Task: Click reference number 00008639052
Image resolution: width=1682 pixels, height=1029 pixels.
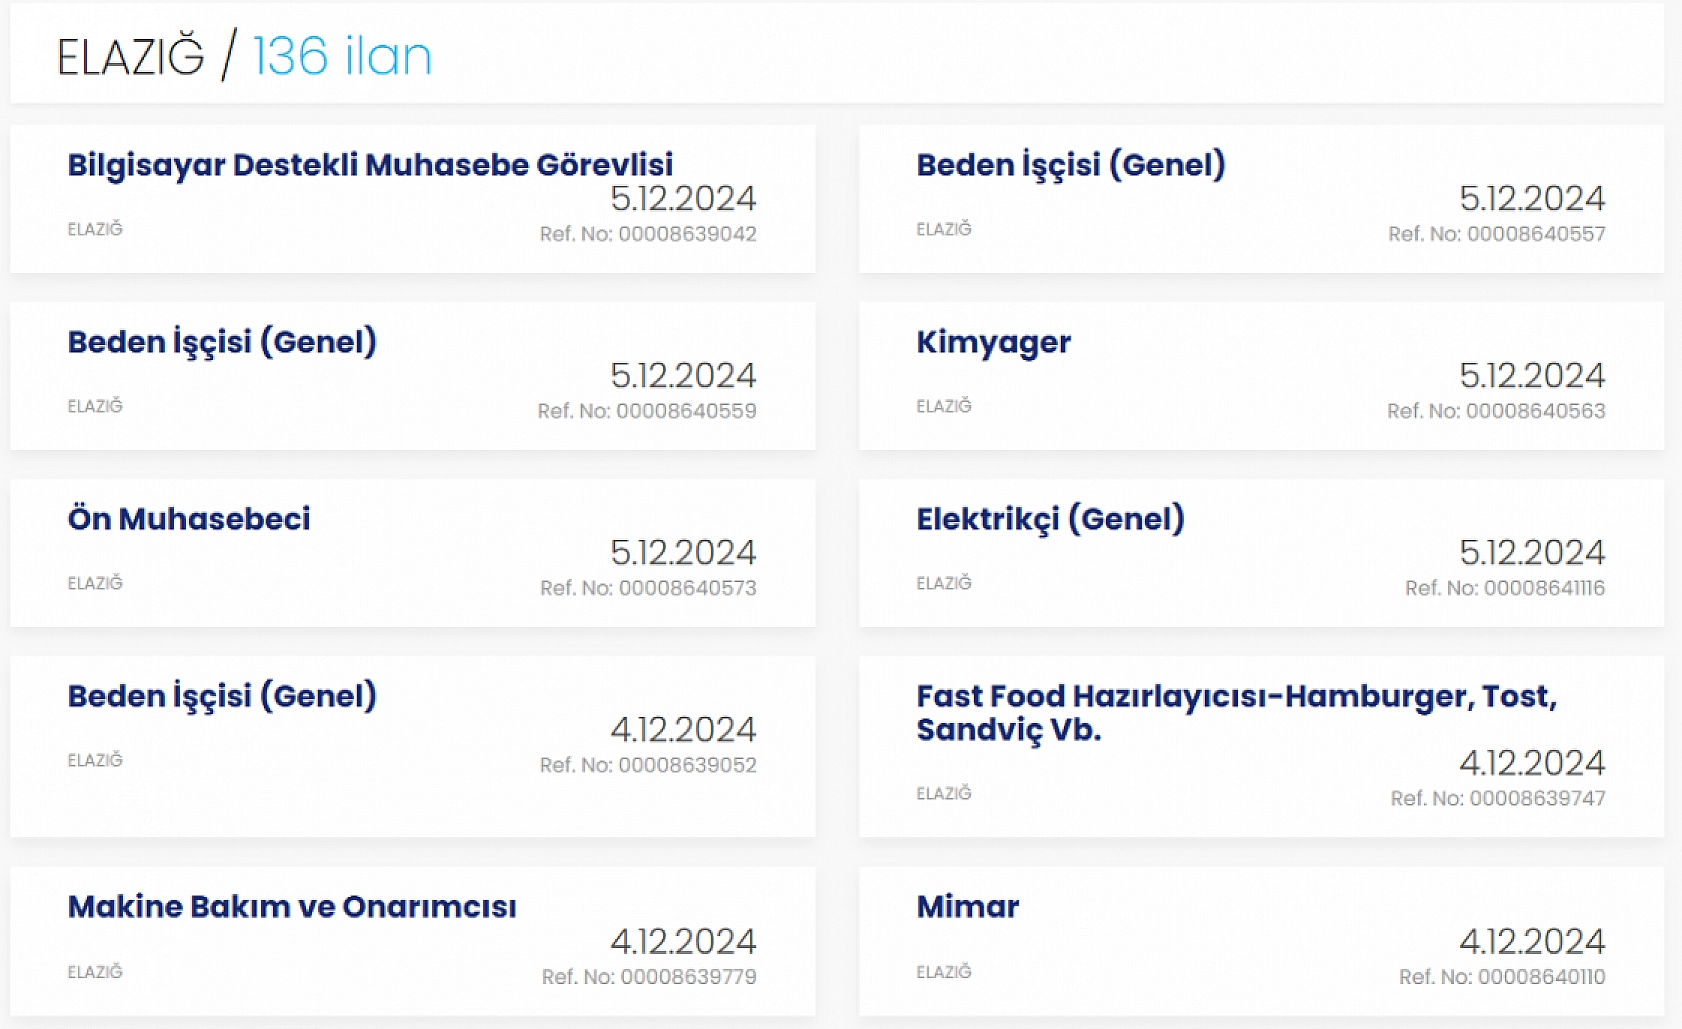Action: [x=648, y=765]
